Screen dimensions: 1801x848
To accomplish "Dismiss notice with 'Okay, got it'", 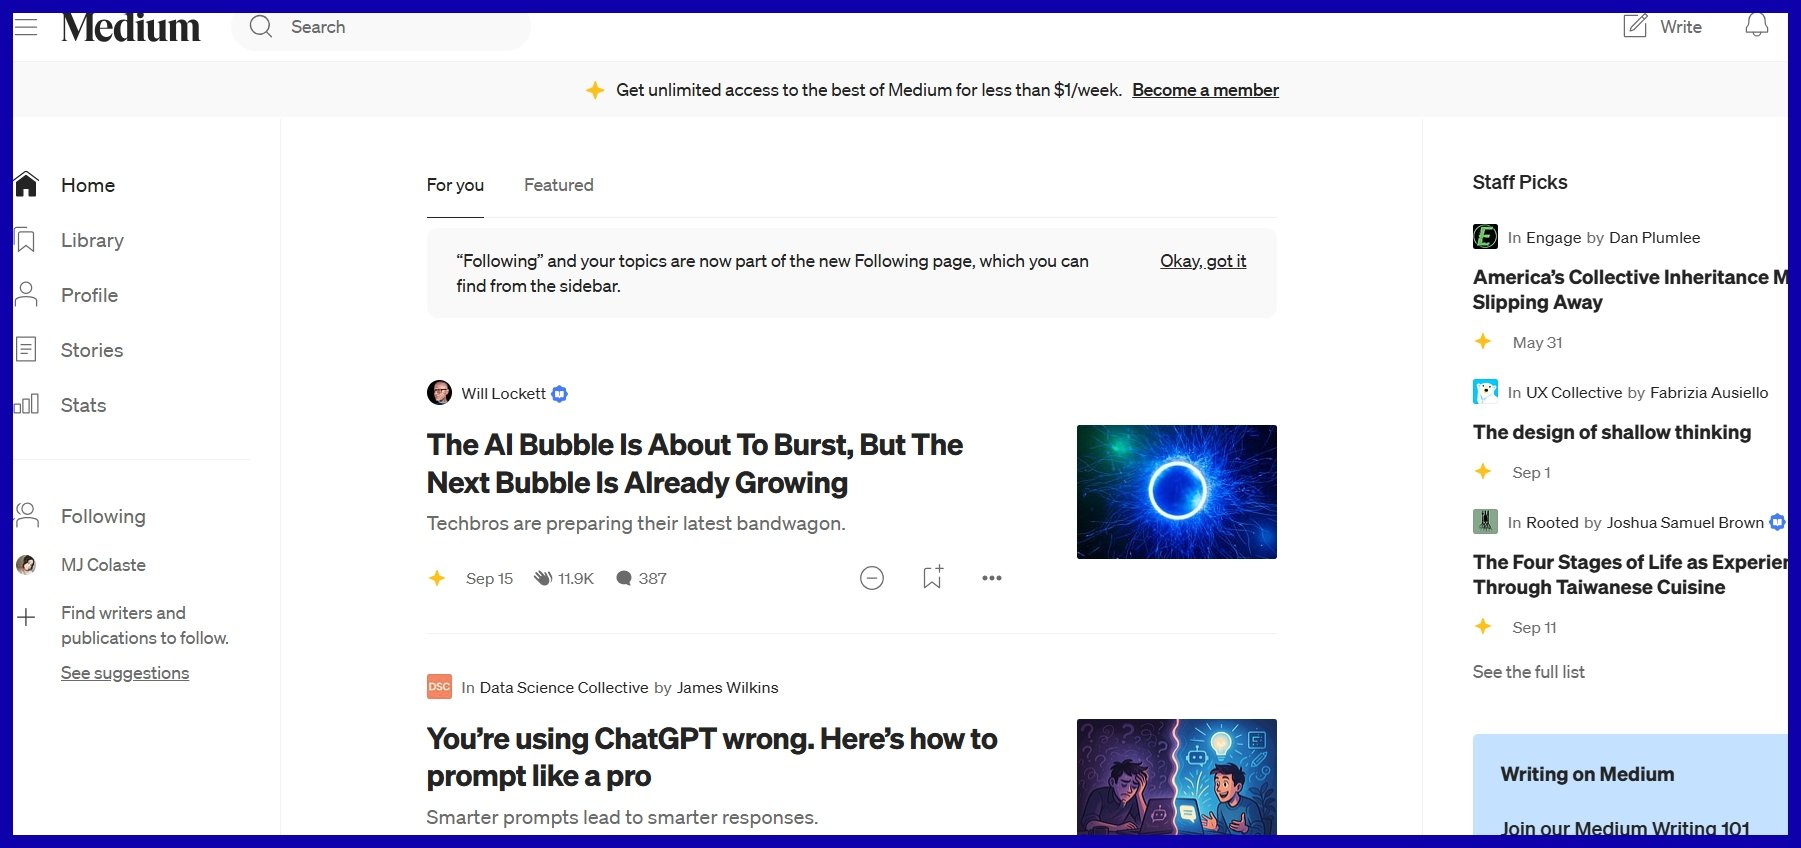I will point(1202,261).
